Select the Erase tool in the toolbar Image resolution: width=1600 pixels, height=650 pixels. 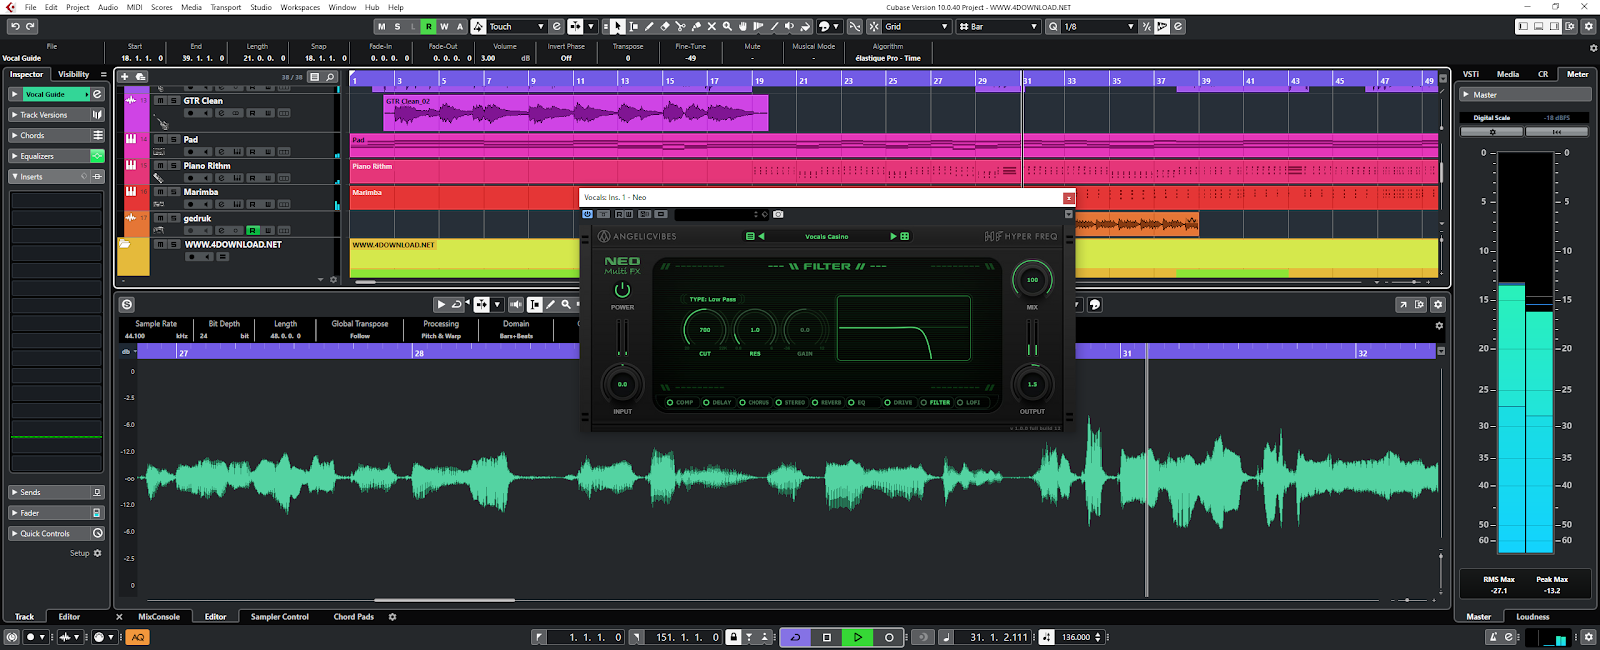(665, 27)
